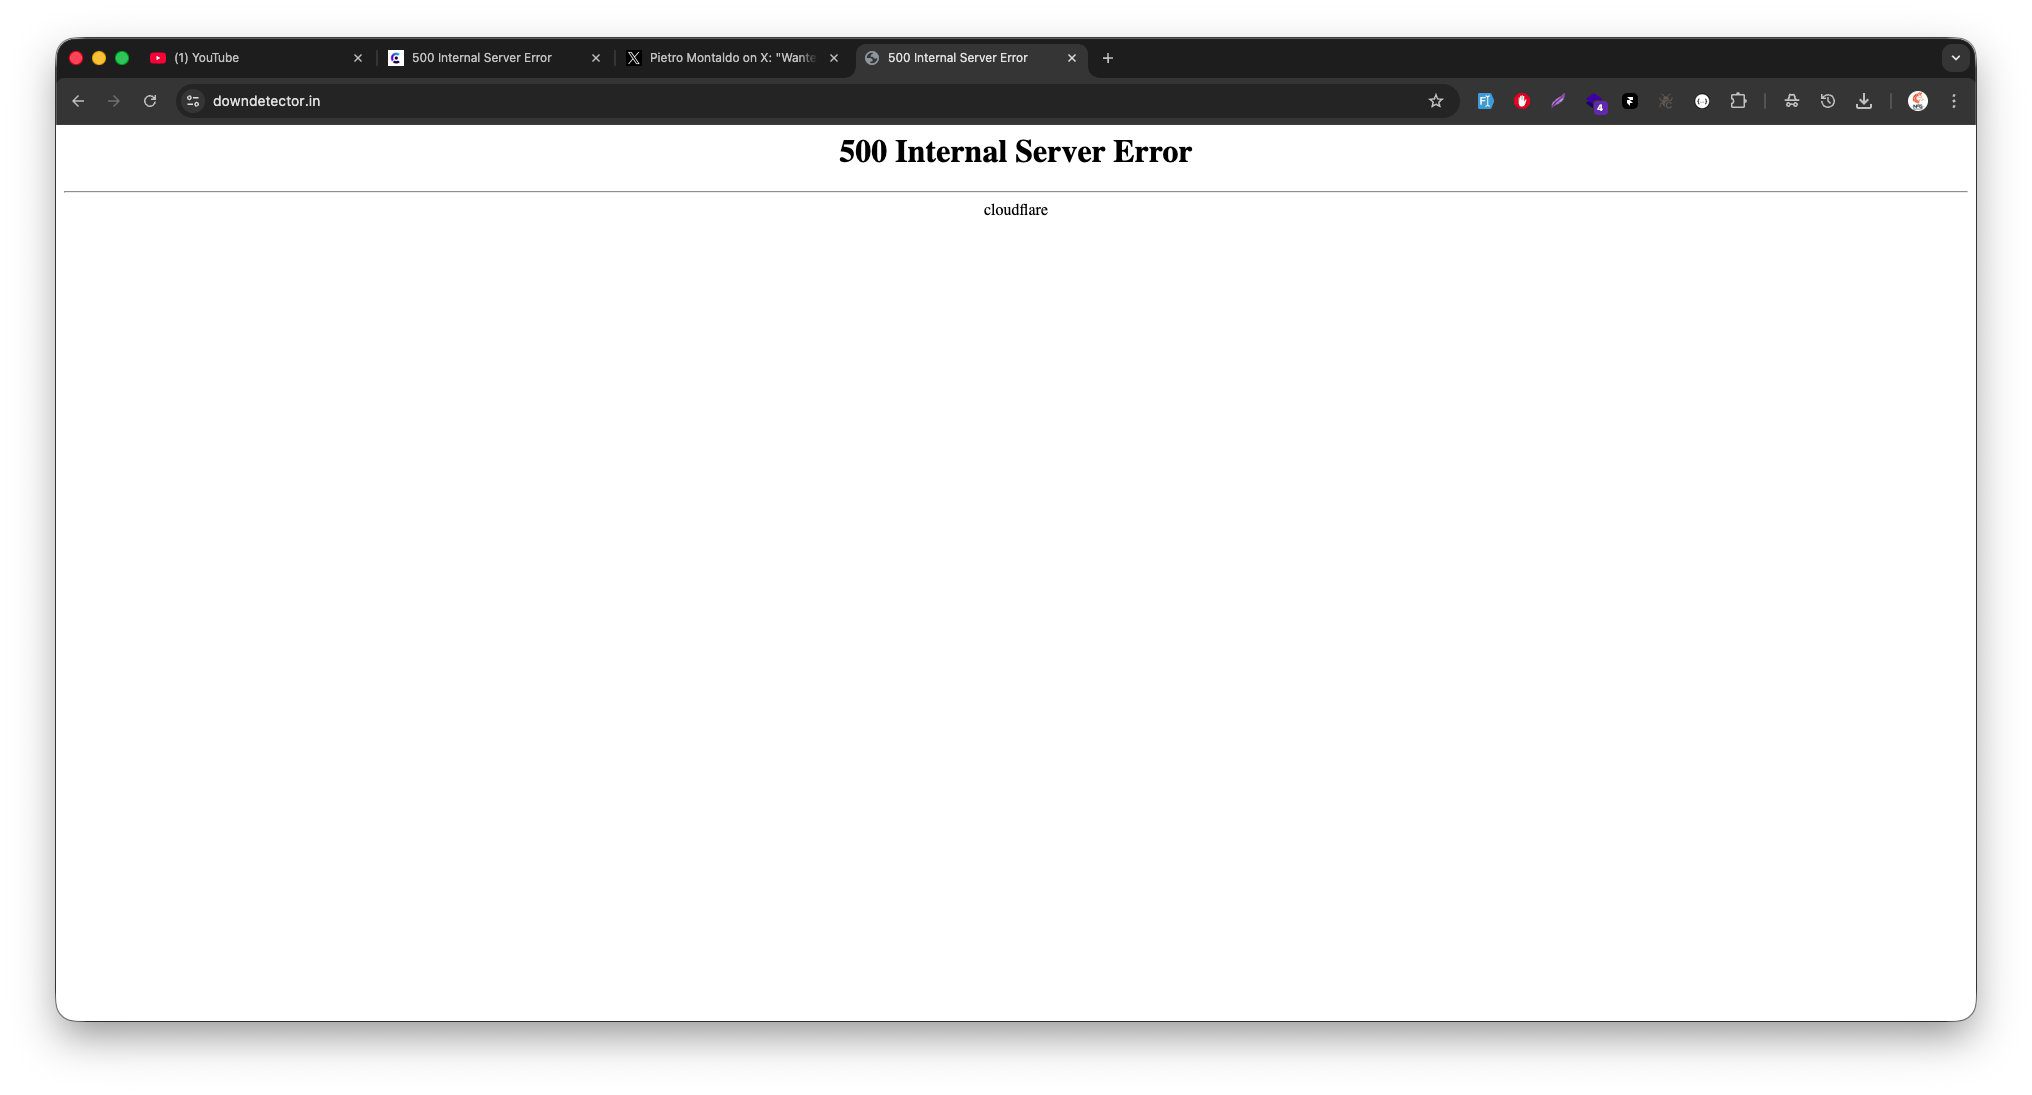Bookmark this page with the star icon

click(1435, 101)
